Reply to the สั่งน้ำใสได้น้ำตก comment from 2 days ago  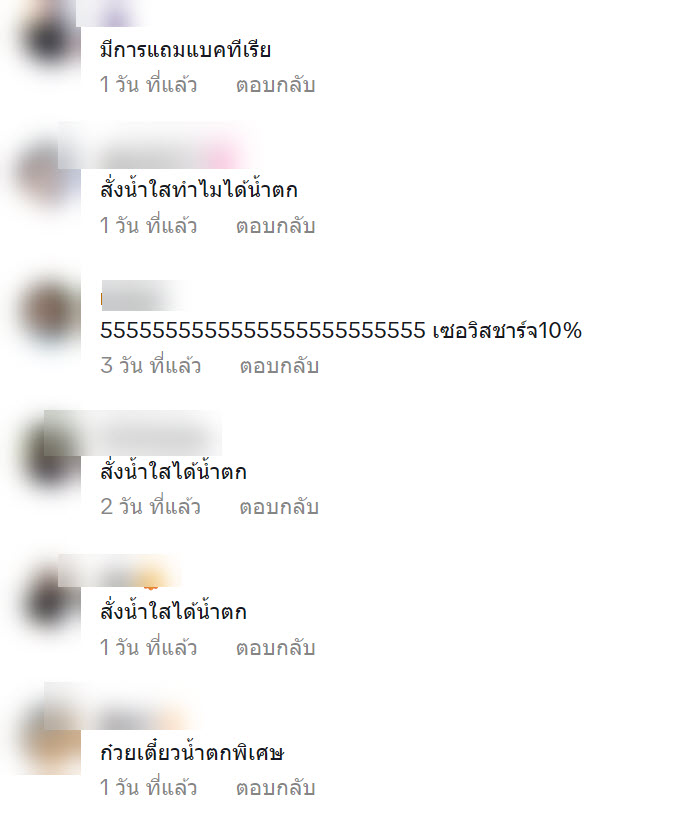[x=279, y=506]
